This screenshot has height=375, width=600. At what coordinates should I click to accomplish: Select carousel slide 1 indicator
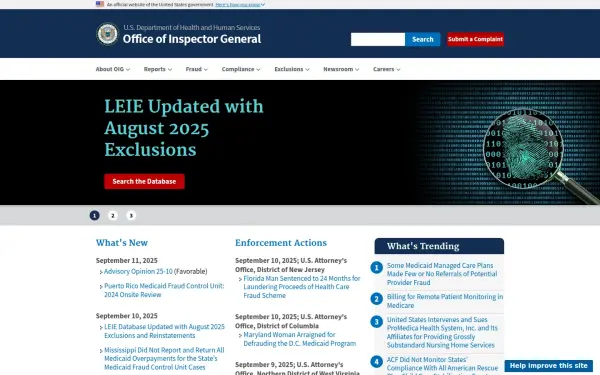pos(95,215)
